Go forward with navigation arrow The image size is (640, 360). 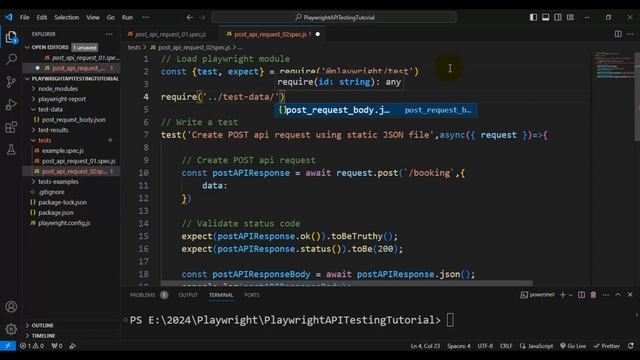click(x=202, y=17)
